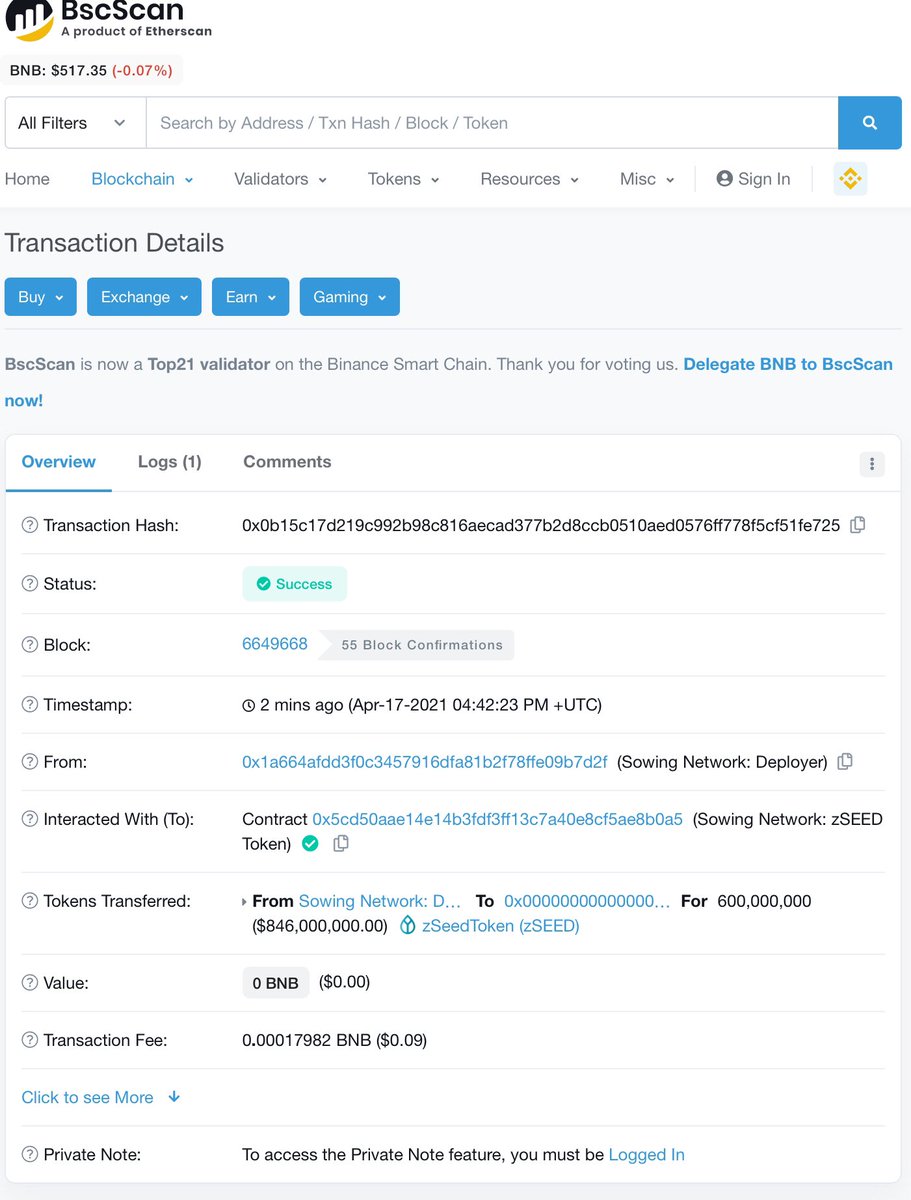Click the Block help icon
Screen dimensions: 911x1200
(30, 645)
